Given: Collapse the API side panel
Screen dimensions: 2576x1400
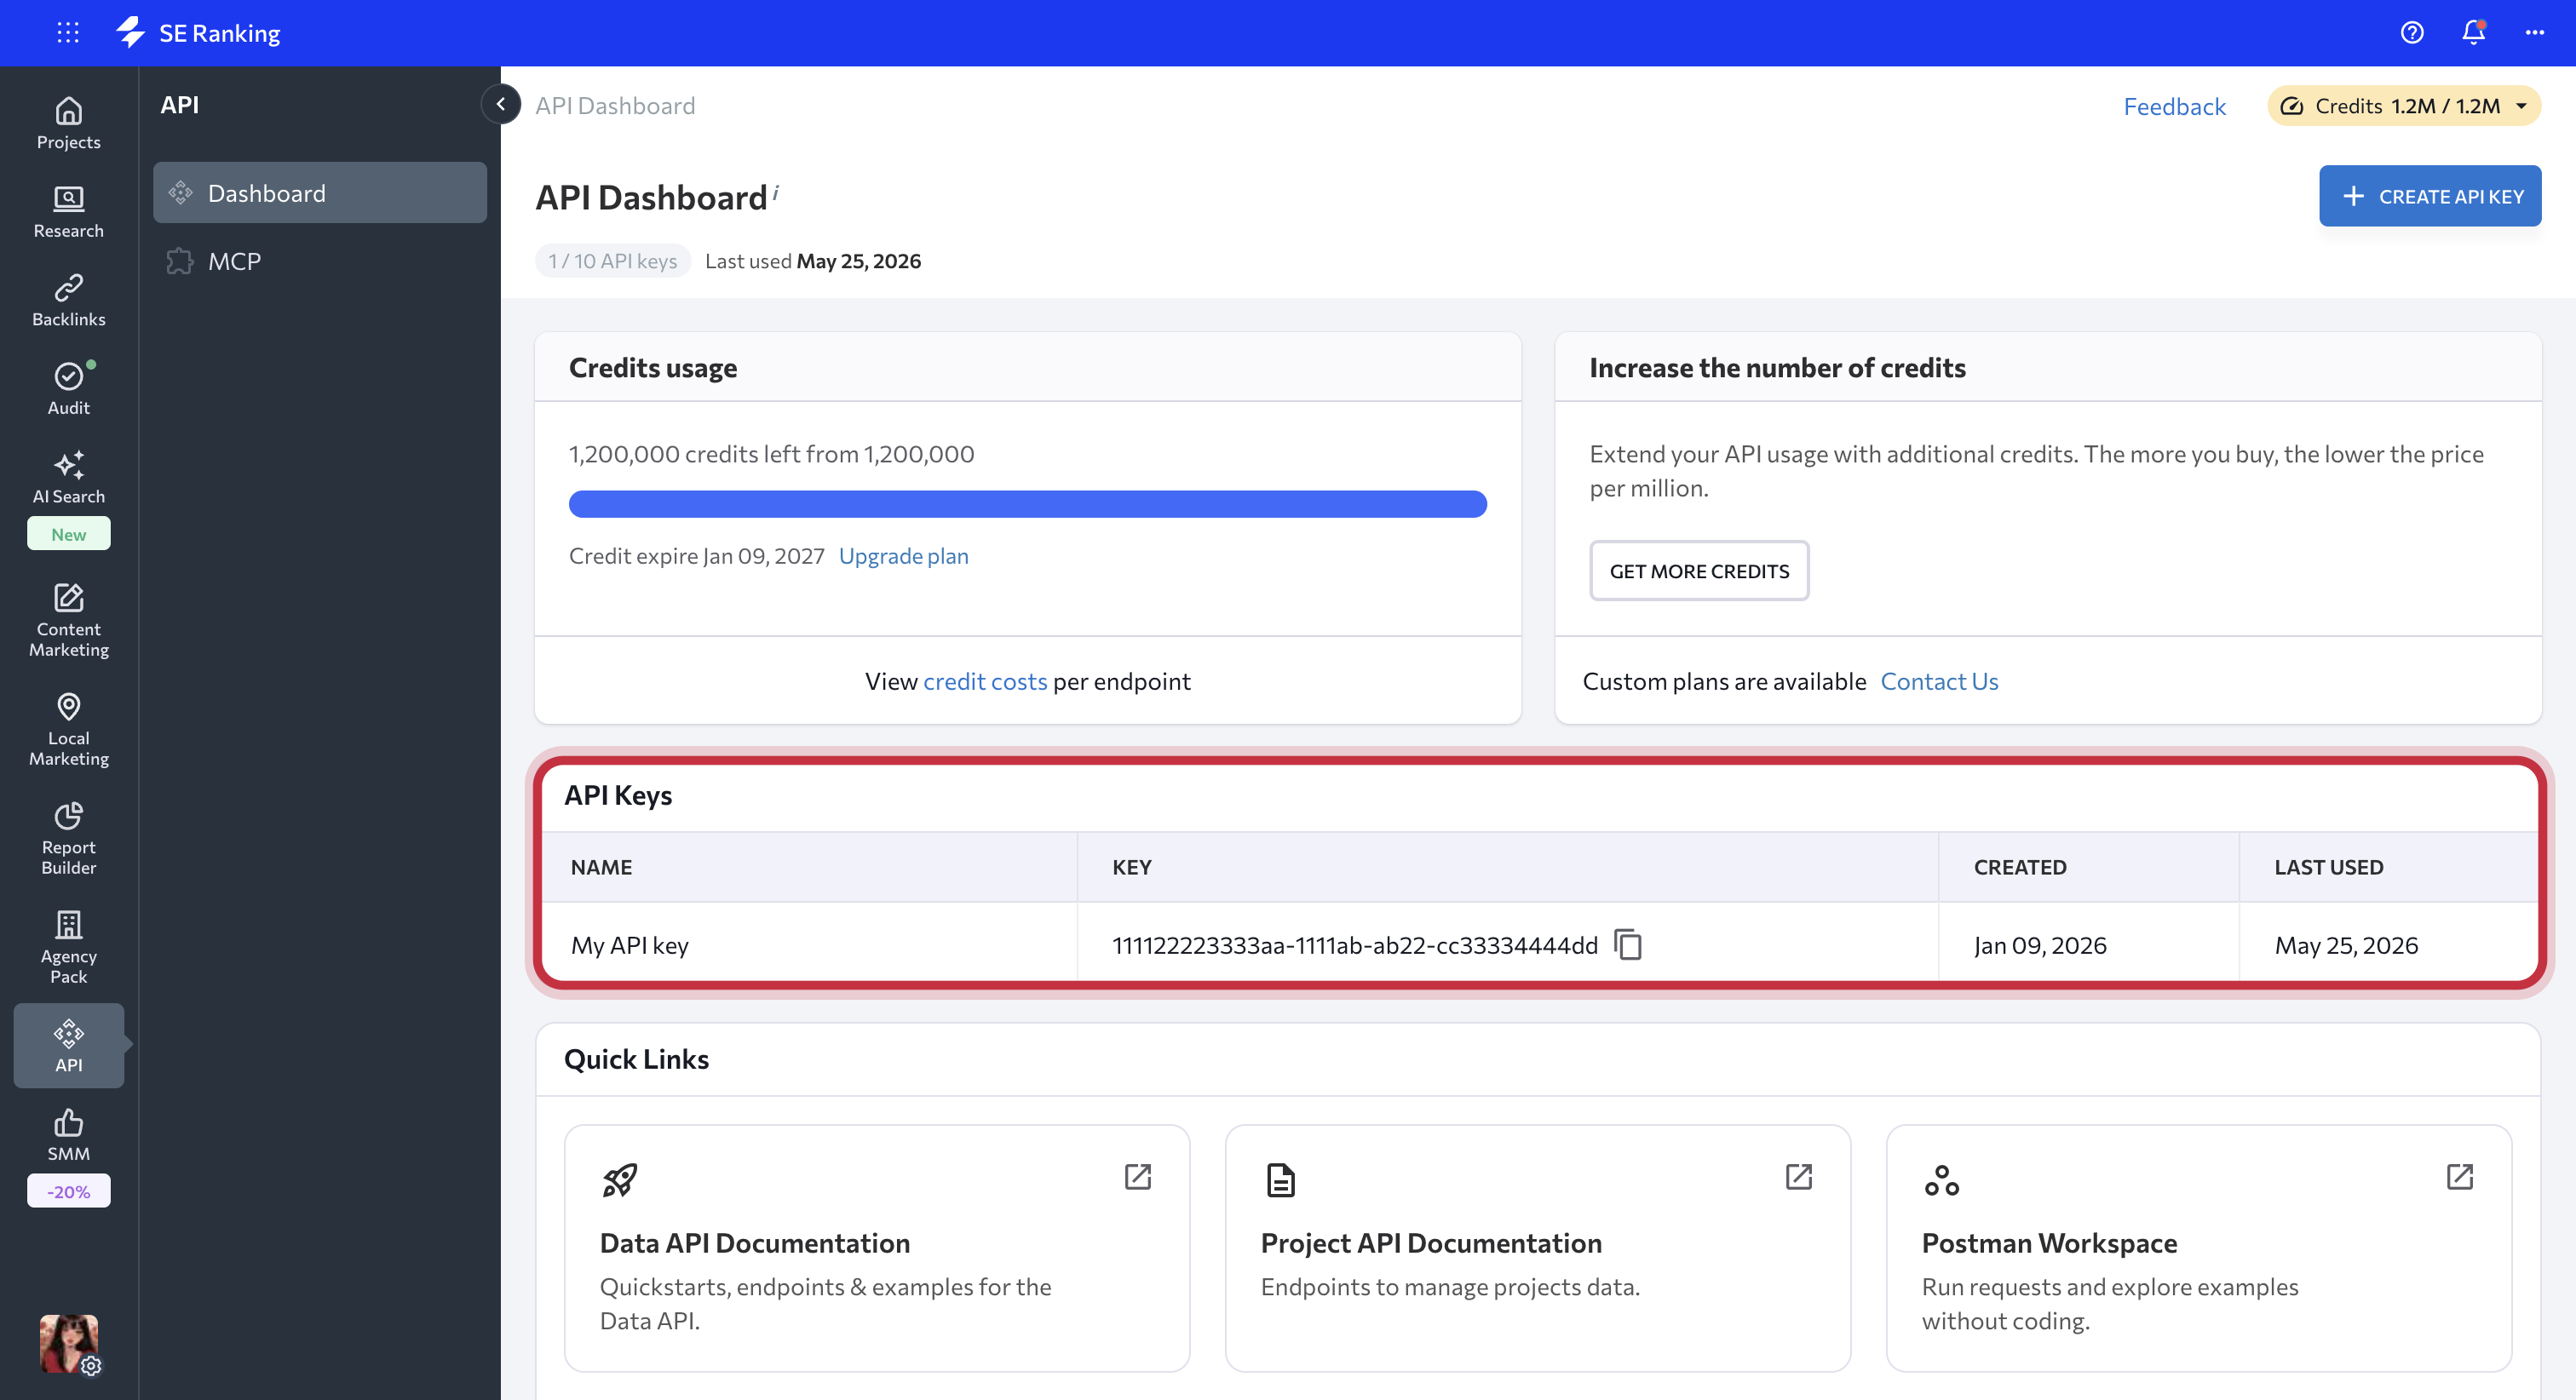Looking at the screenshot, I should pyautogui.click(x=500, y=104).
